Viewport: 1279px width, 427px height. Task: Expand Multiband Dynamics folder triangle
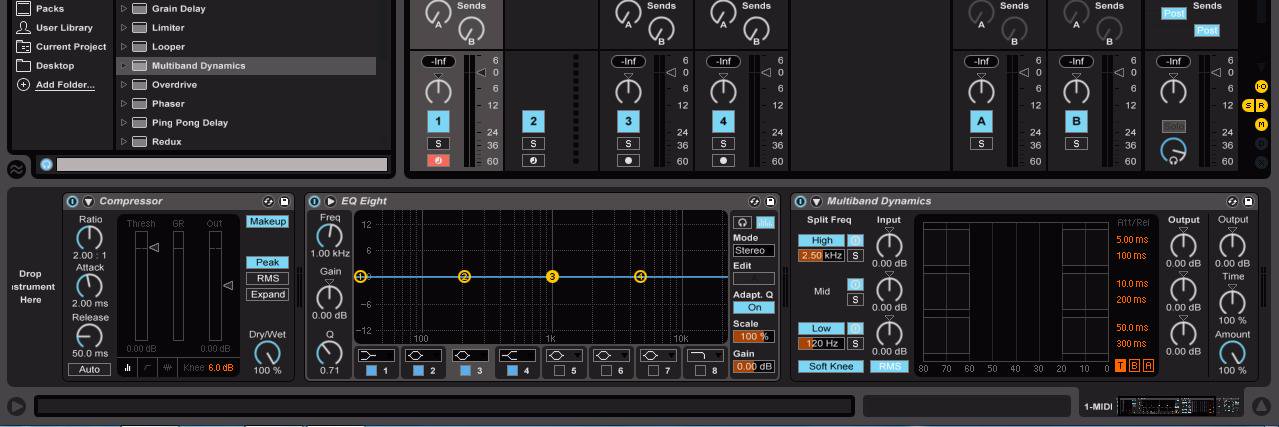tap(124, 66)
